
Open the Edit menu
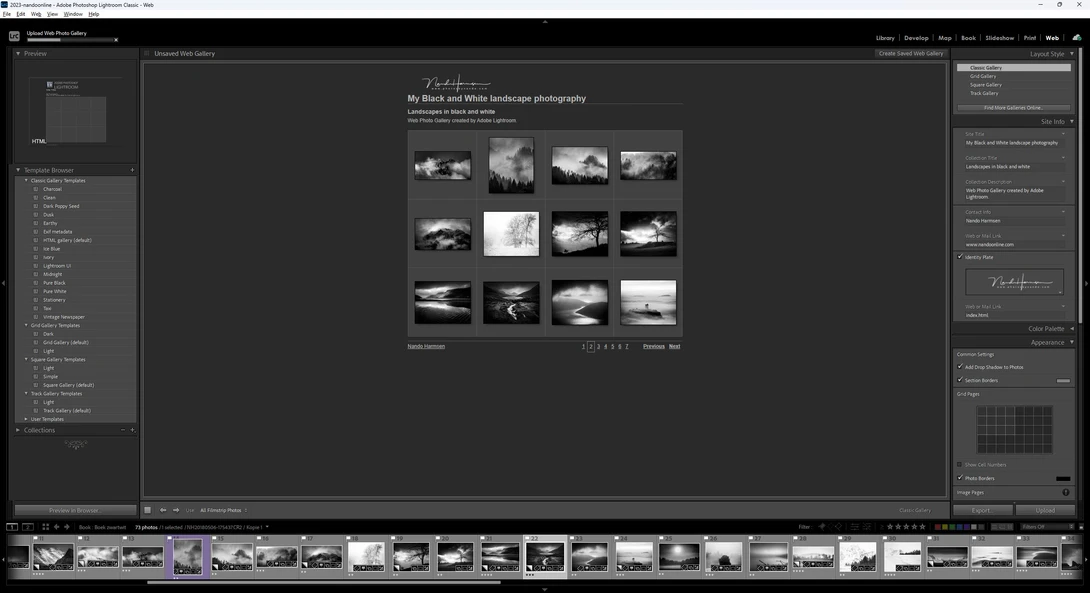point(21,14)
